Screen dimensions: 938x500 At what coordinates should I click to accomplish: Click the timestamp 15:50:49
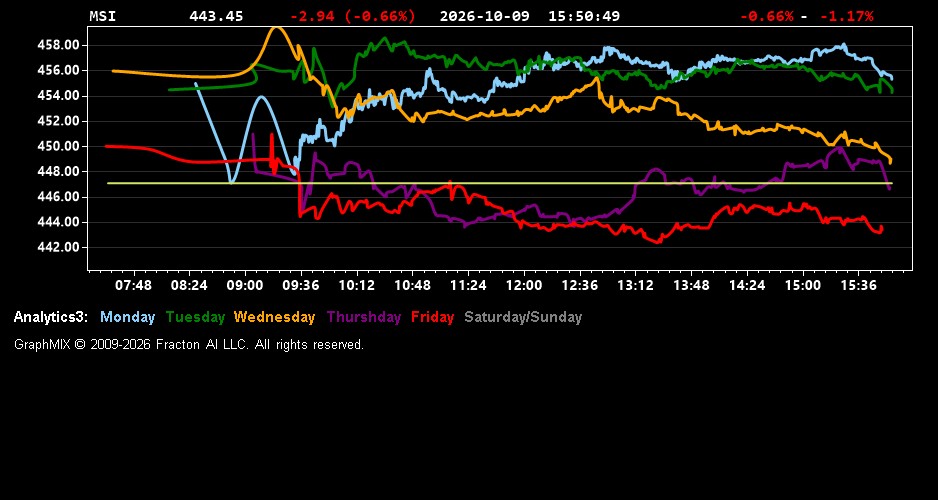[584, 16]
